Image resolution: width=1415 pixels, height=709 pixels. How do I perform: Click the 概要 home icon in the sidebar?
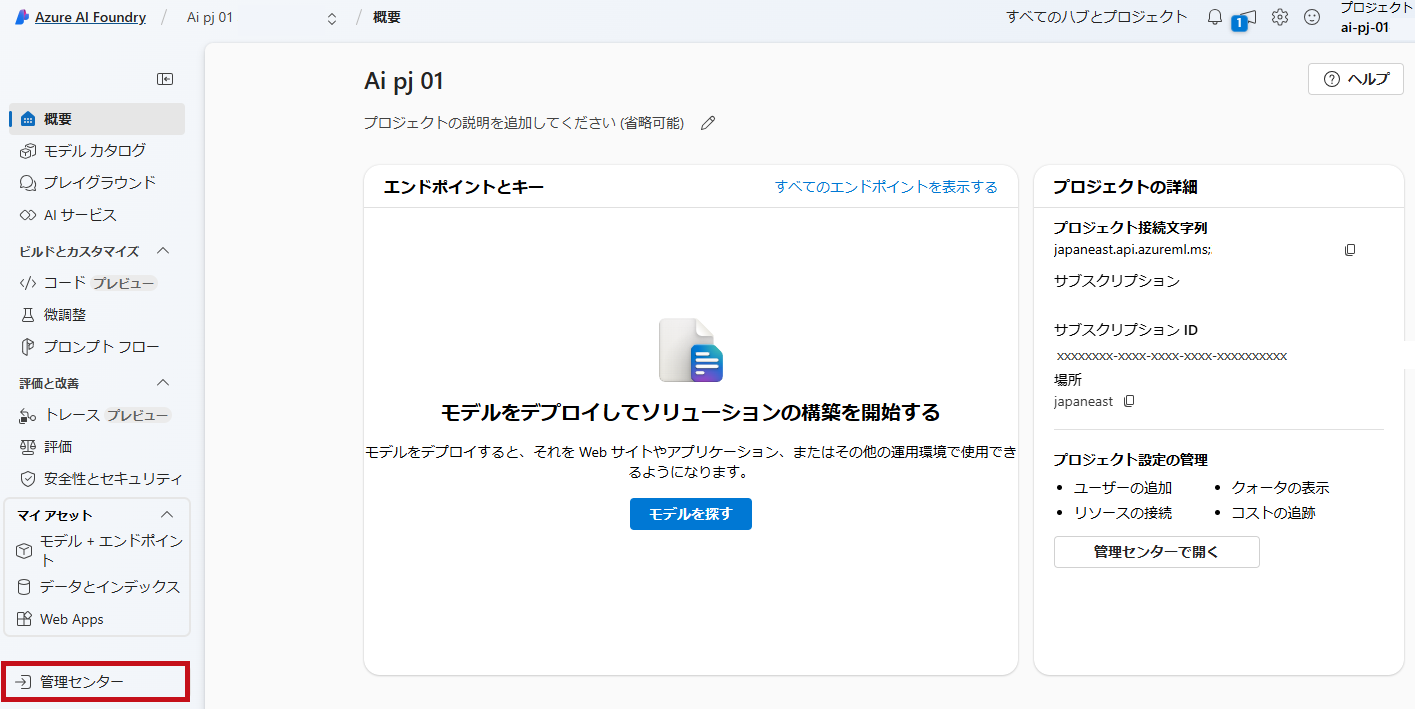[28, 119]
